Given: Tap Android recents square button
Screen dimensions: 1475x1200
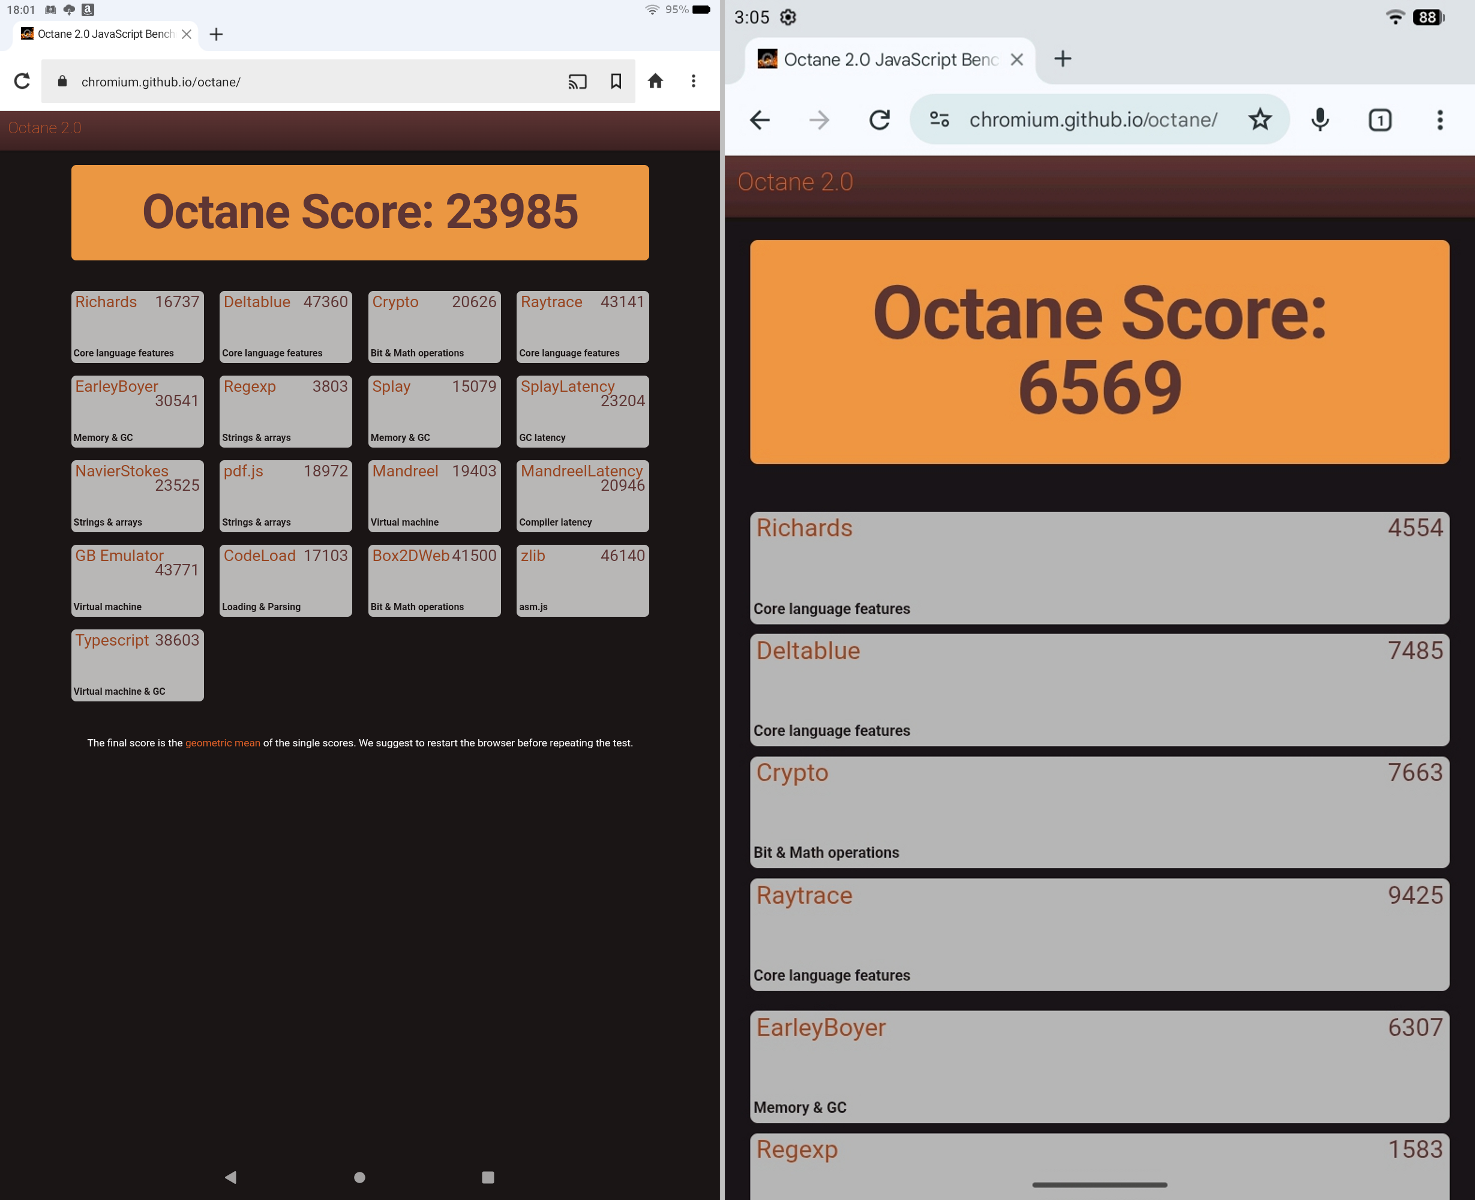Looking at the screenshot, I should click(x=488, y=1177).
